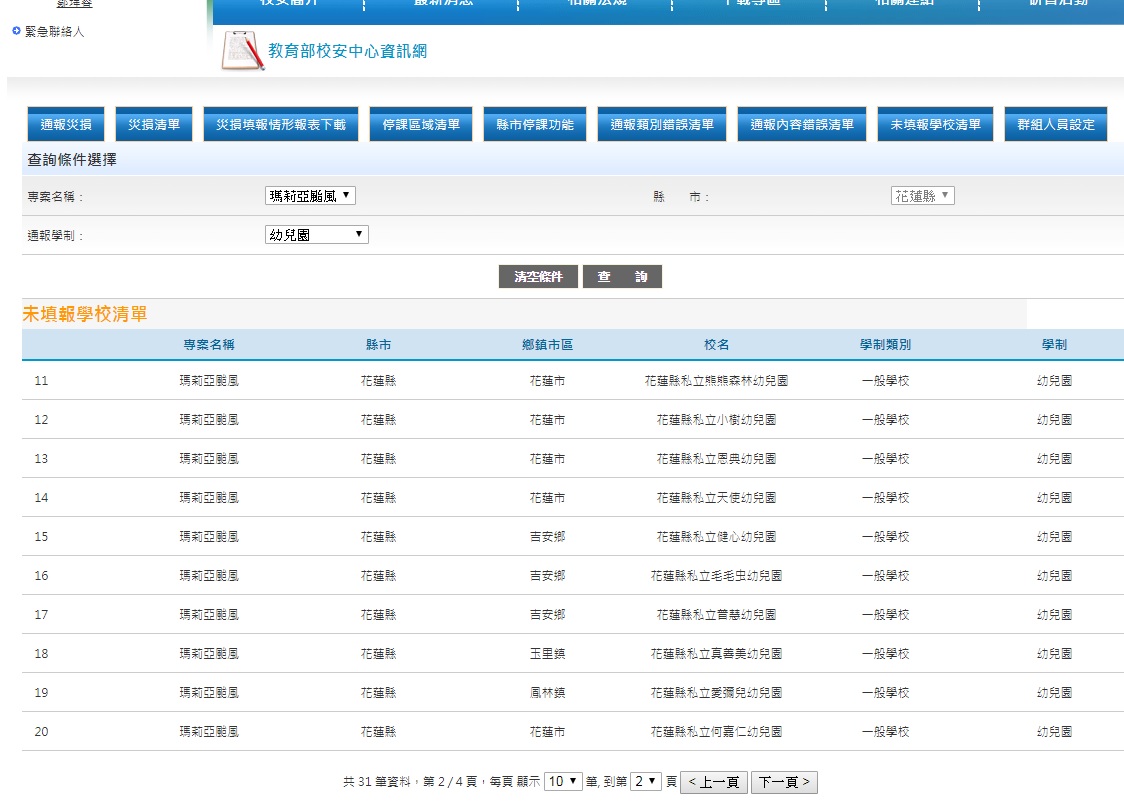Viewport: 1124px width, 801px height.
Task: Open the jump-to-page dropdown showing 2
Action: (x=646, y=781)
